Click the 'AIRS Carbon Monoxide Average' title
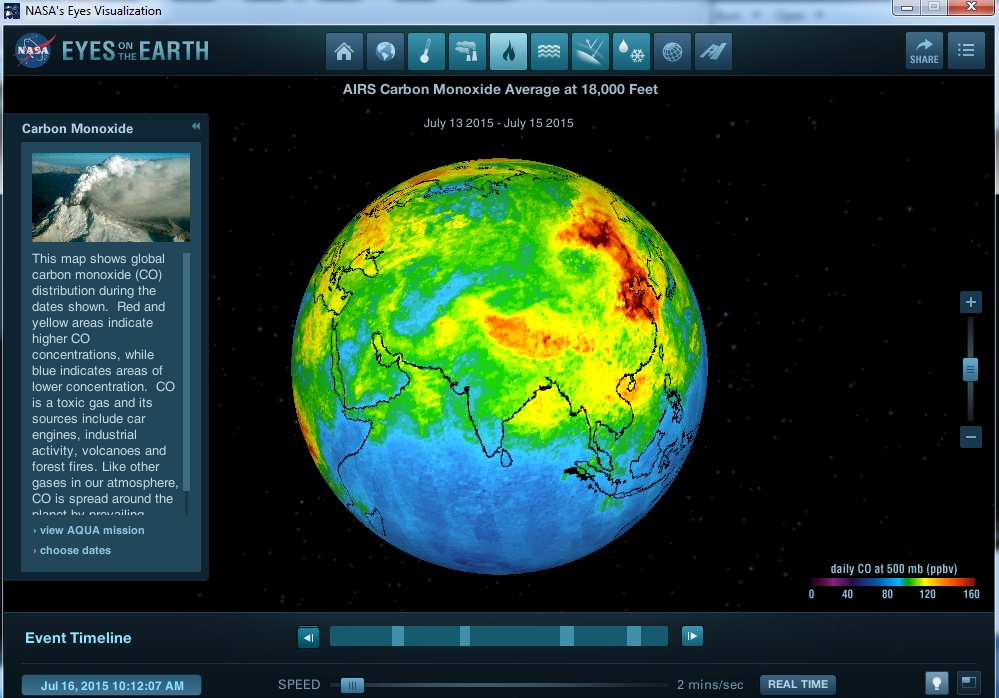Image resolution: width=999 pixels, height=698 pixels. pyautogui.click(x=500, y=89)
